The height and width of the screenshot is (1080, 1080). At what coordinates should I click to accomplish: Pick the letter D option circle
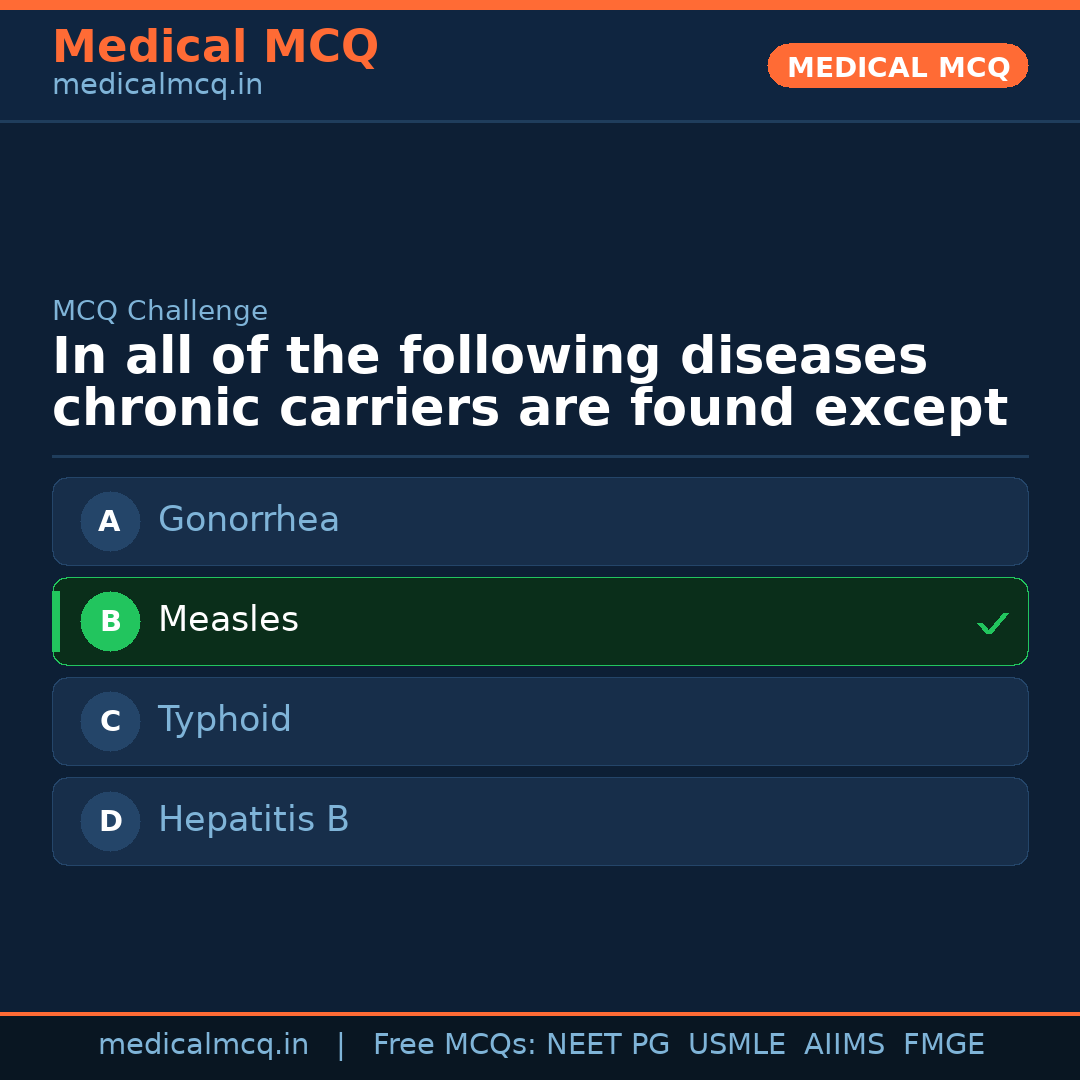(x=110, y=821)
